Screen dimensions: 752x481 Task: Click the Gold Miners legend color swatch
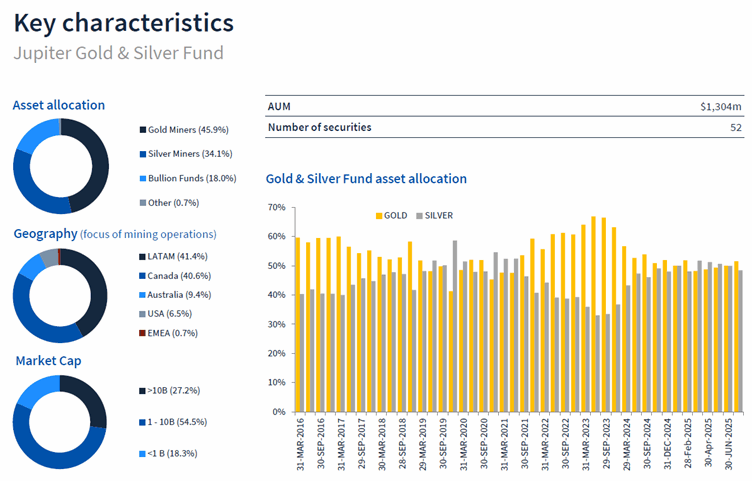143,130
